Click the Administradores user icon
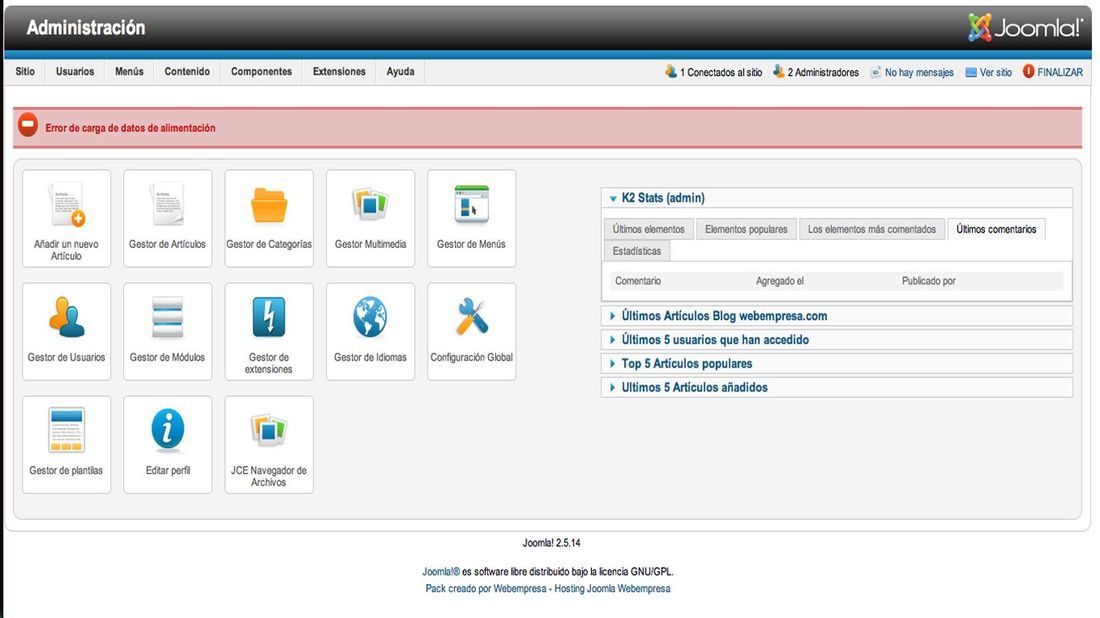The image size is (1100, 618). pos(778,71)
